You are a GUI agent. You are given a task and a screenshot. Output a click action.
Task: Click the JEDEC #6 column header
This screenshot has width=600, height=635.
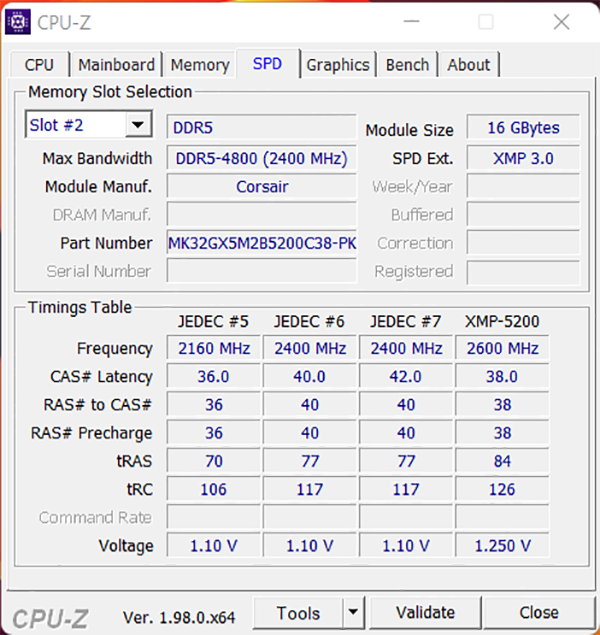(309, 322)
